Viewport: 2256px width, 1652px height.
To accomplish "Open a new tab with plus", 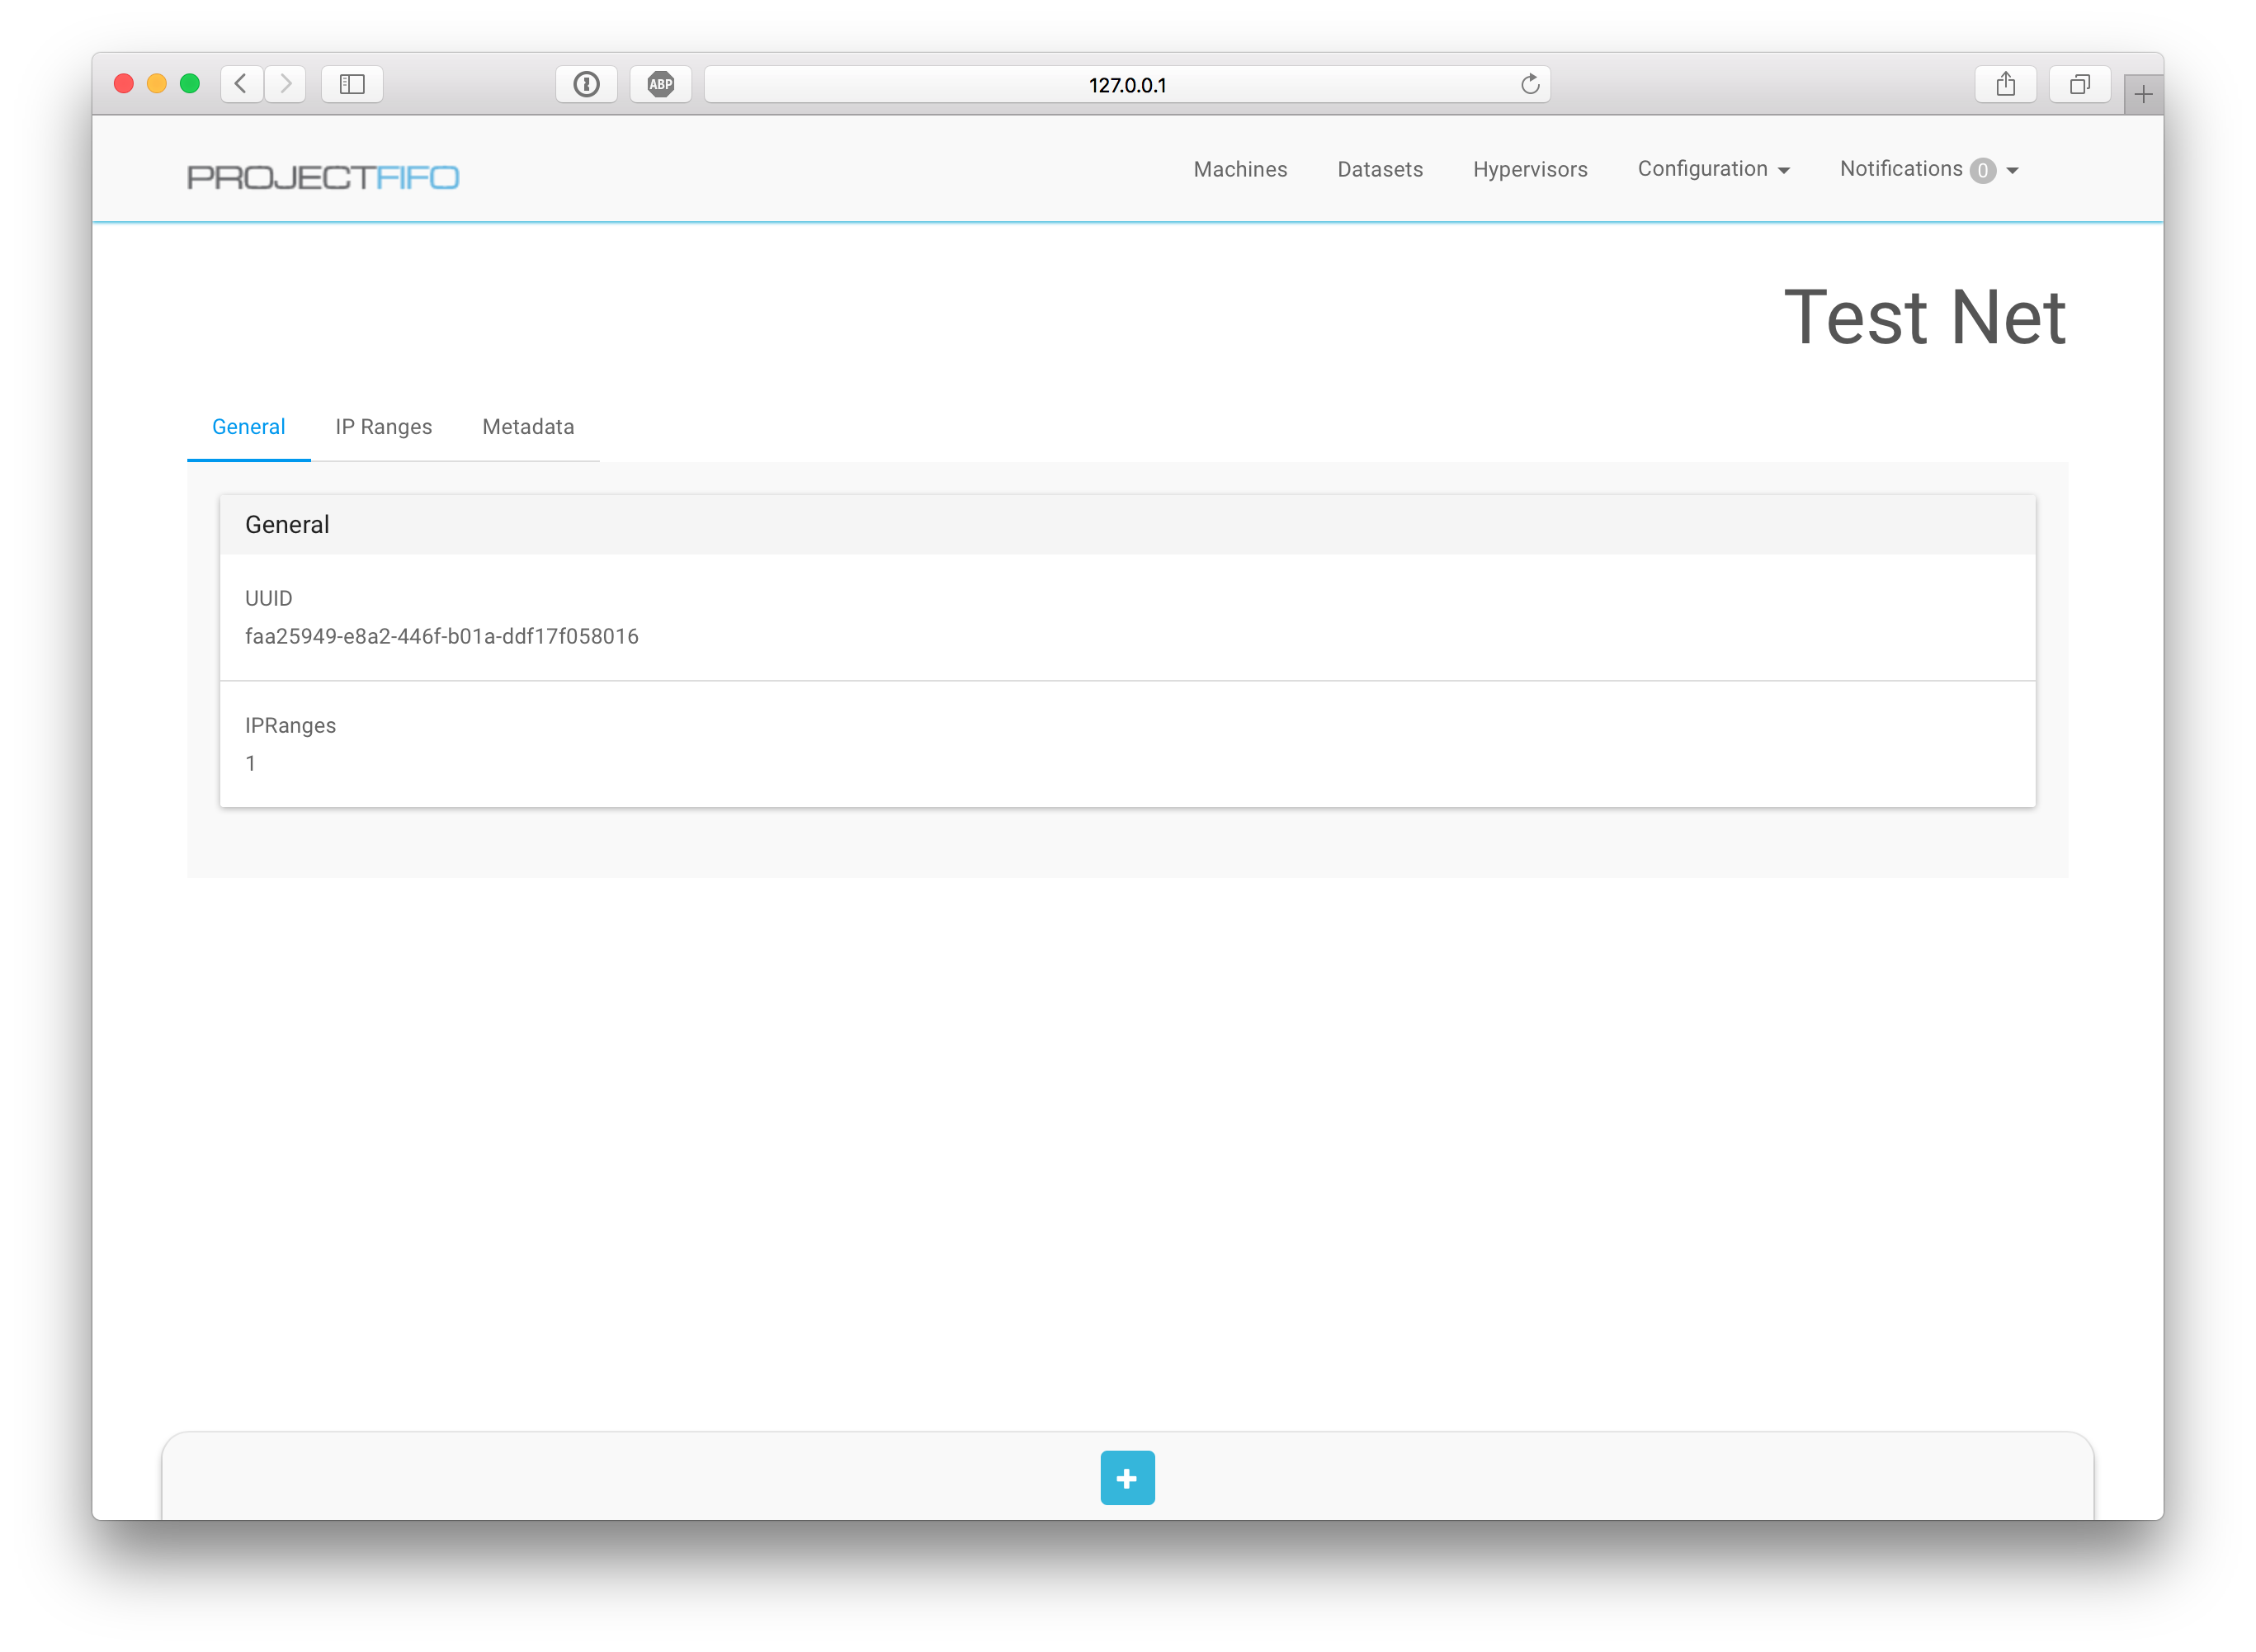I will pos(2142,95).
